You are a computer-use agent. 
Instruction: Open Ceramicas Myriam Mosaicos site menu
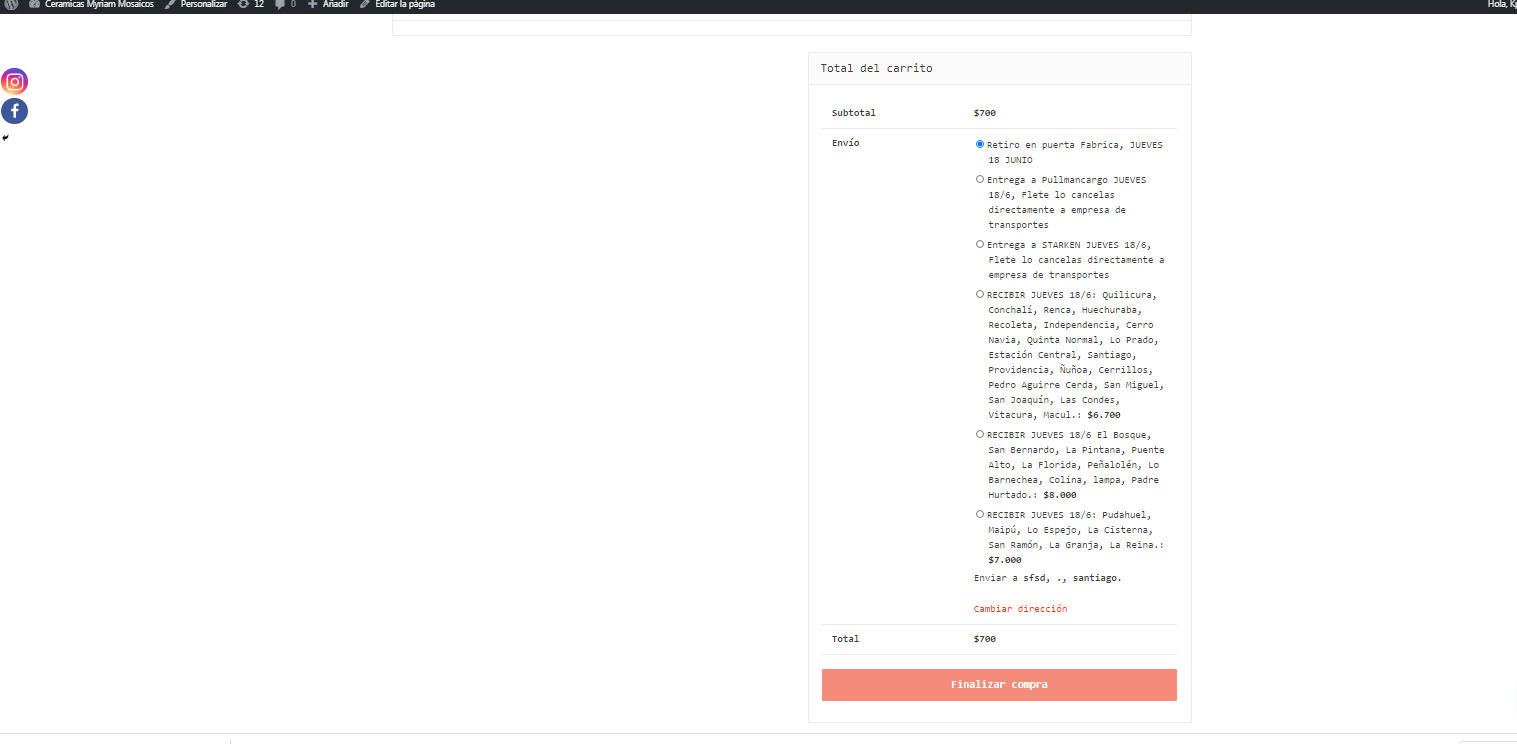(91, 5)
